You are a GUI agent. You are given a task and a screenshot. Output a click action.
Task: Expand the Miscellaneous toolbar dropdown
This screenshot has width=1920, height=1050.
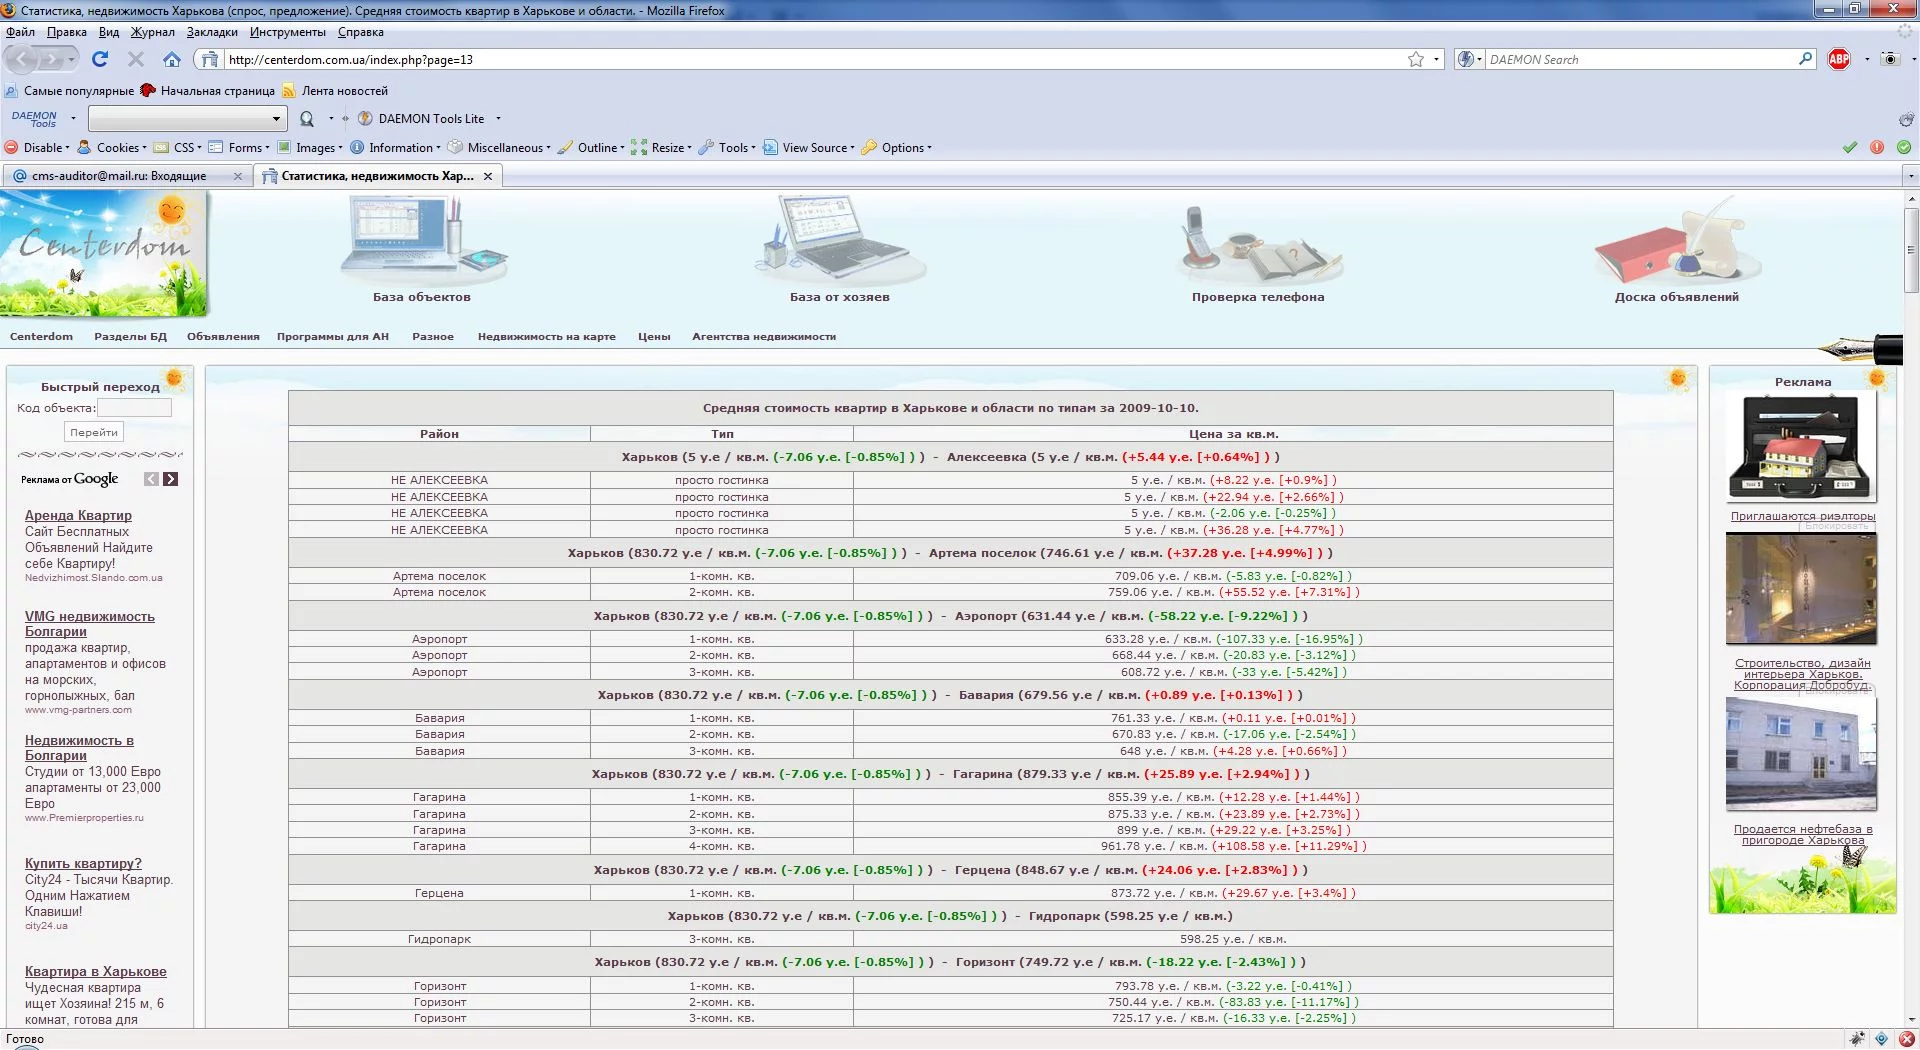click(x=499, y=148)
